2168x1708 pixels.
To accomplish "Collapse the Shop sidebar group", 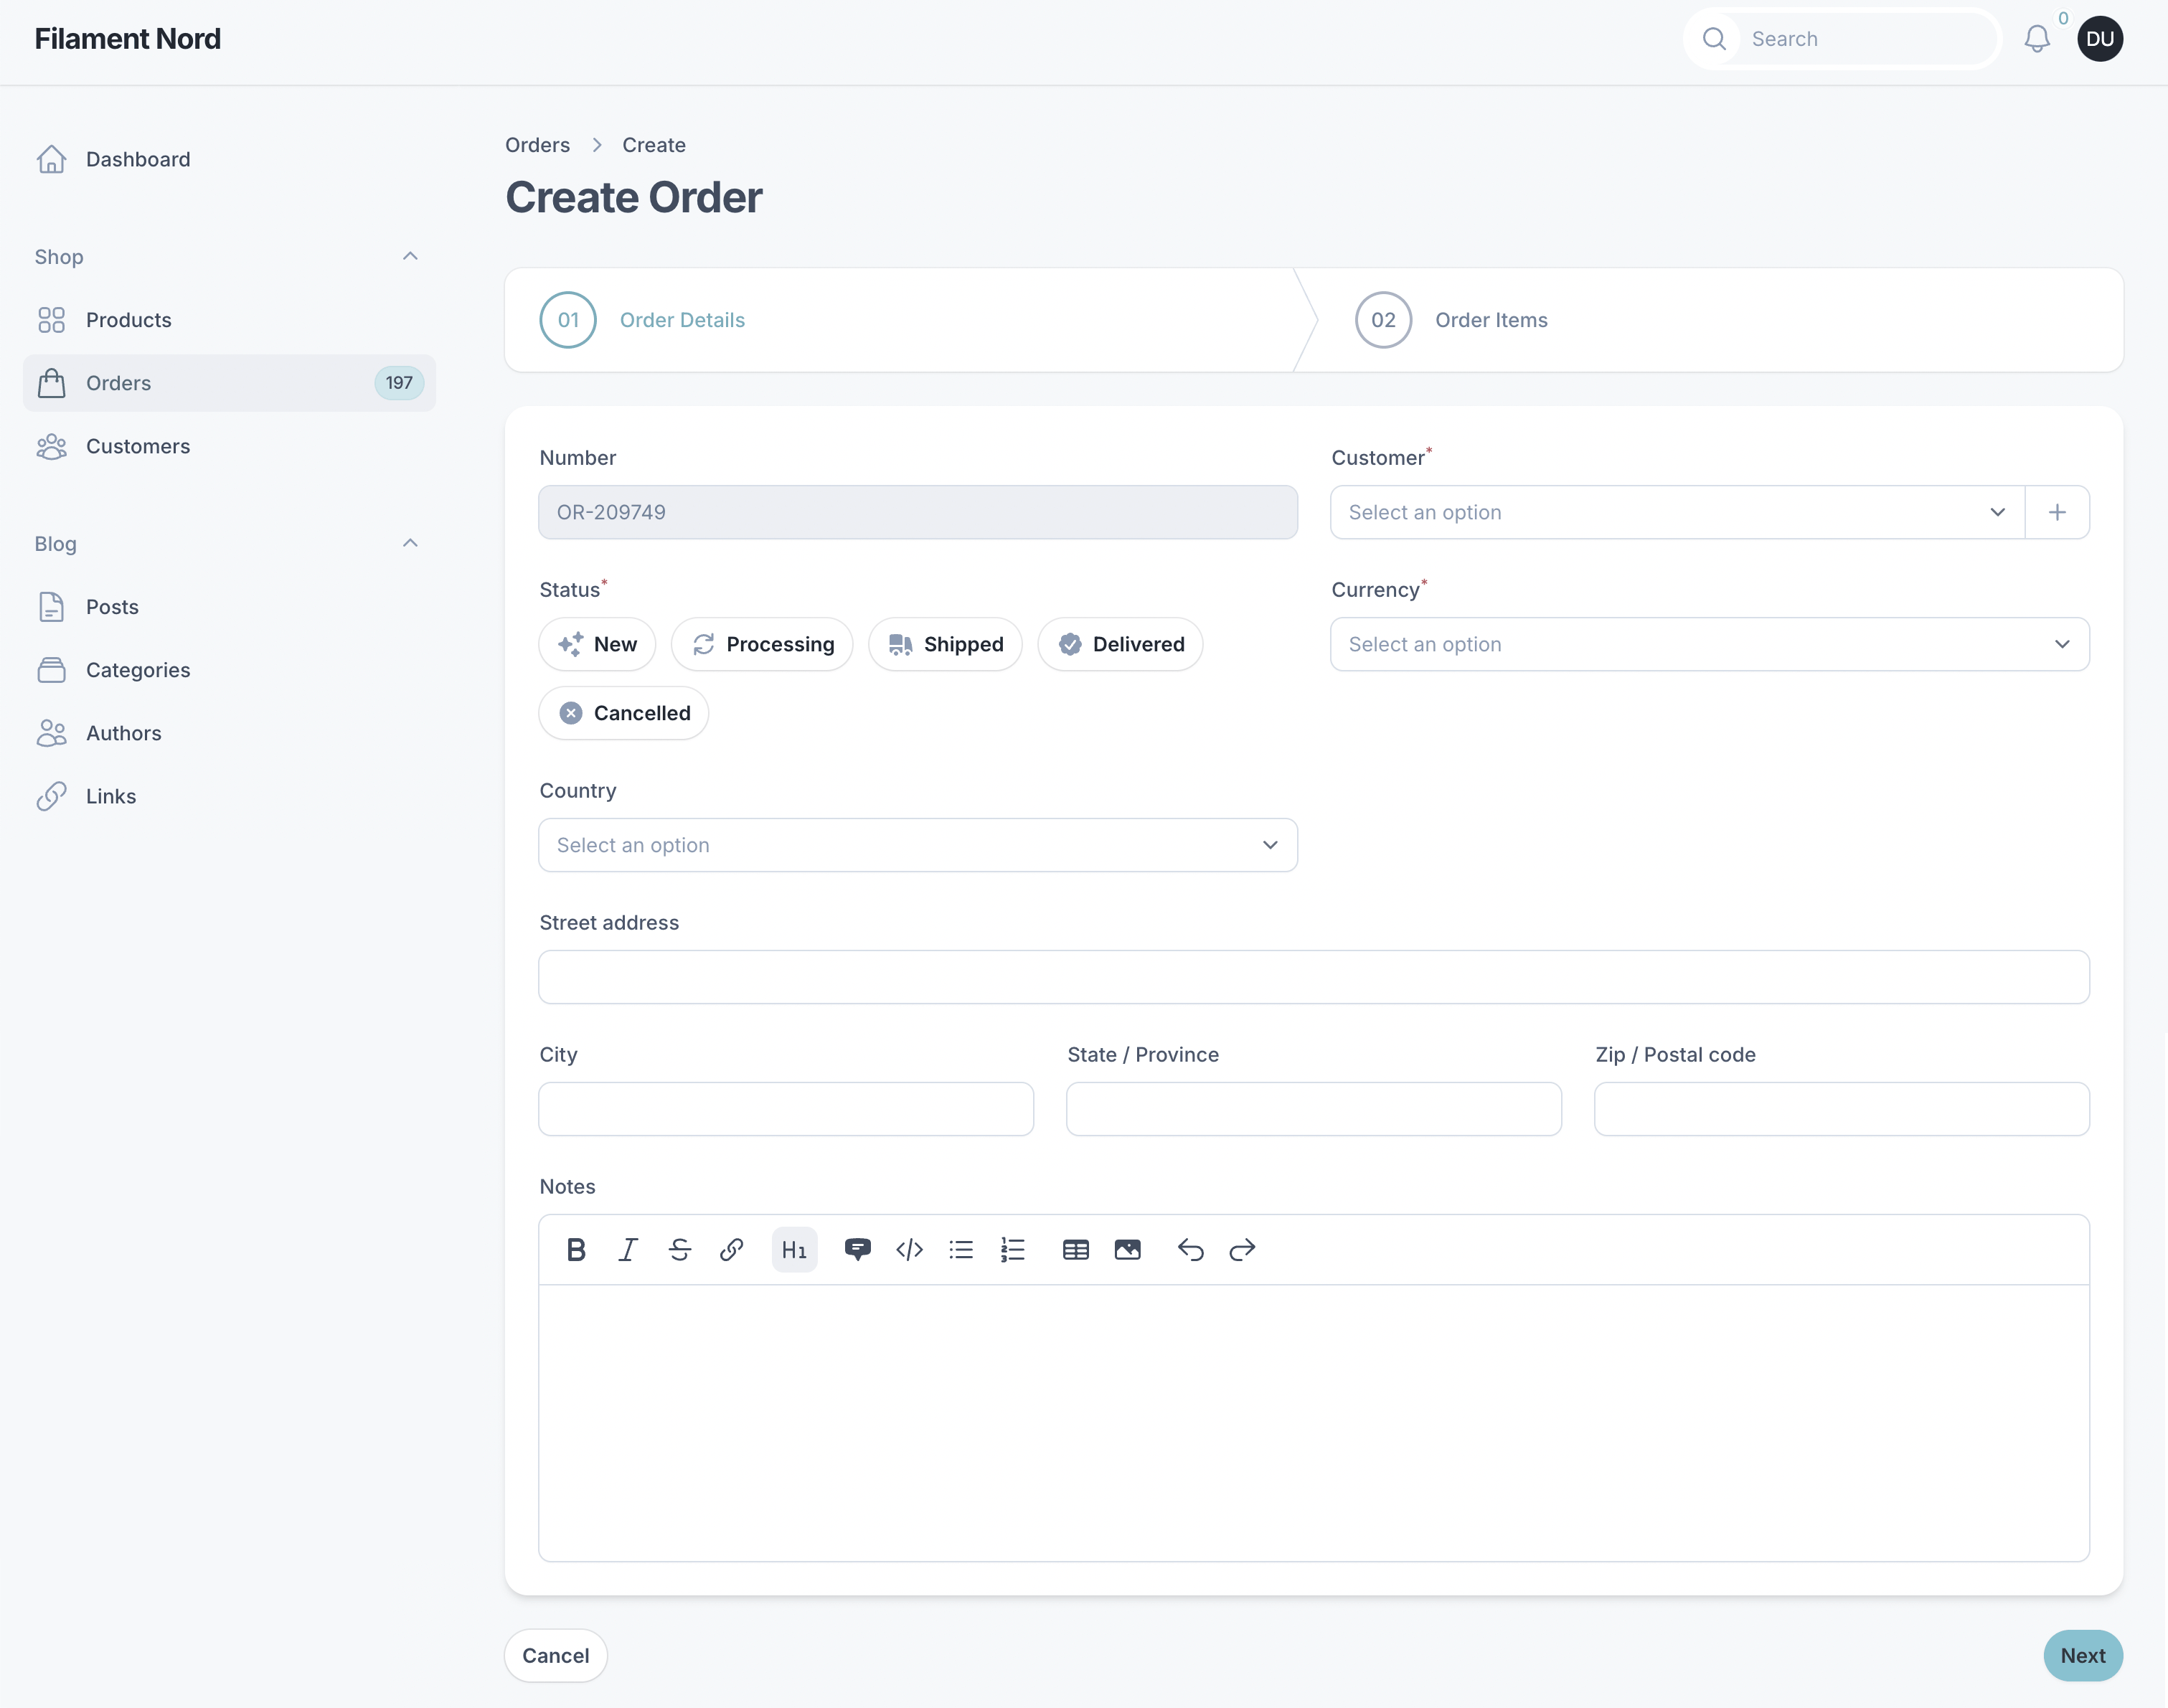I will [x=410, y=257].
